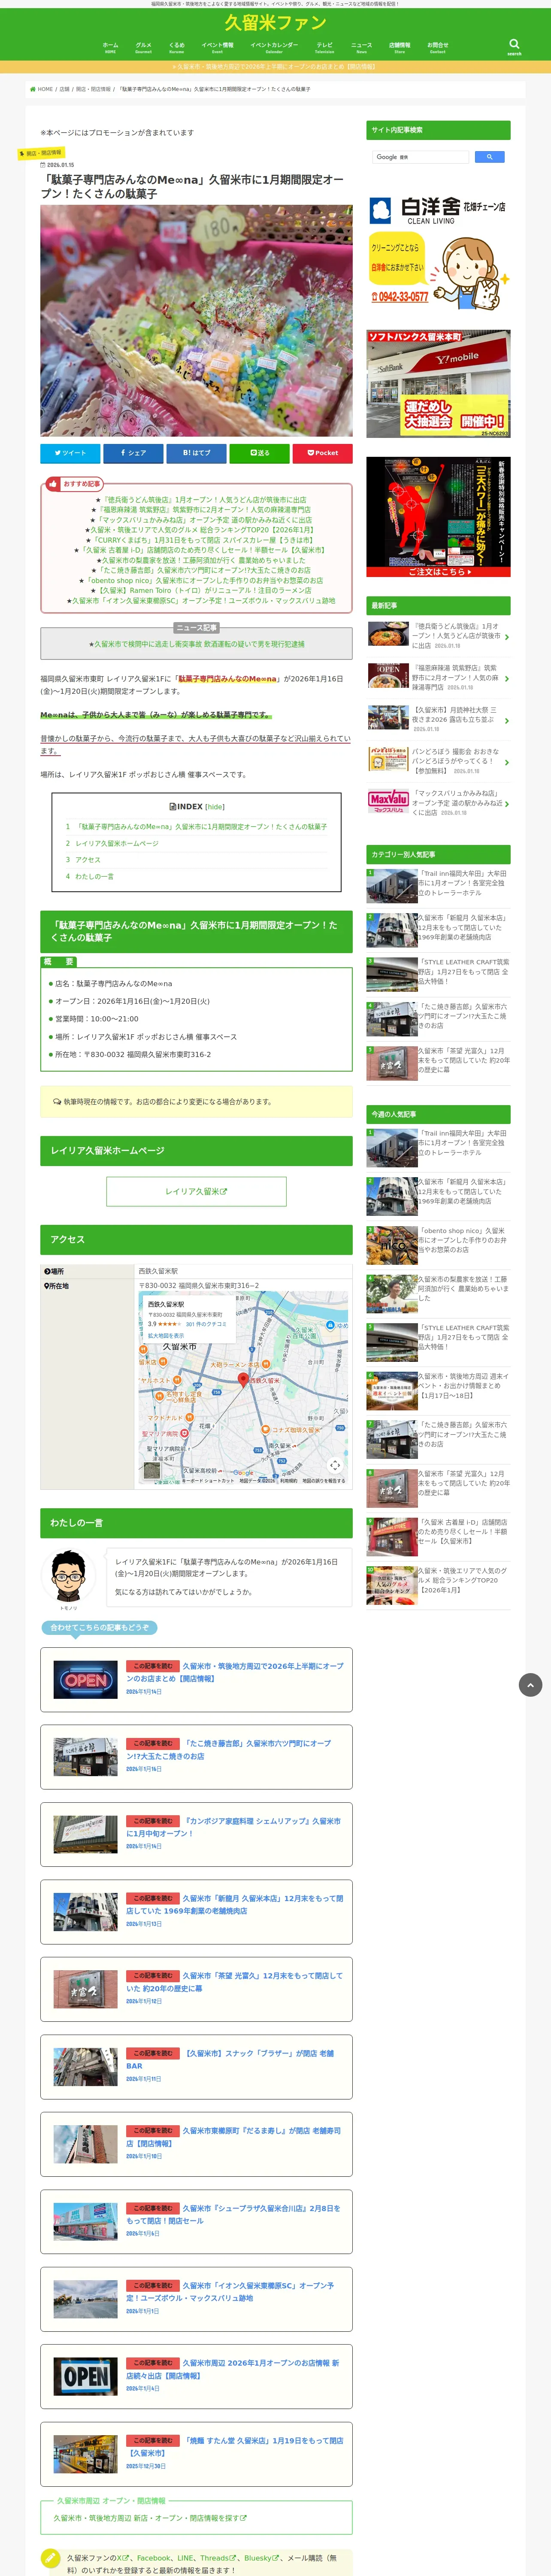Share article via Facebook シェア button
The image size is (551, 2576).
tap(133, 453)
